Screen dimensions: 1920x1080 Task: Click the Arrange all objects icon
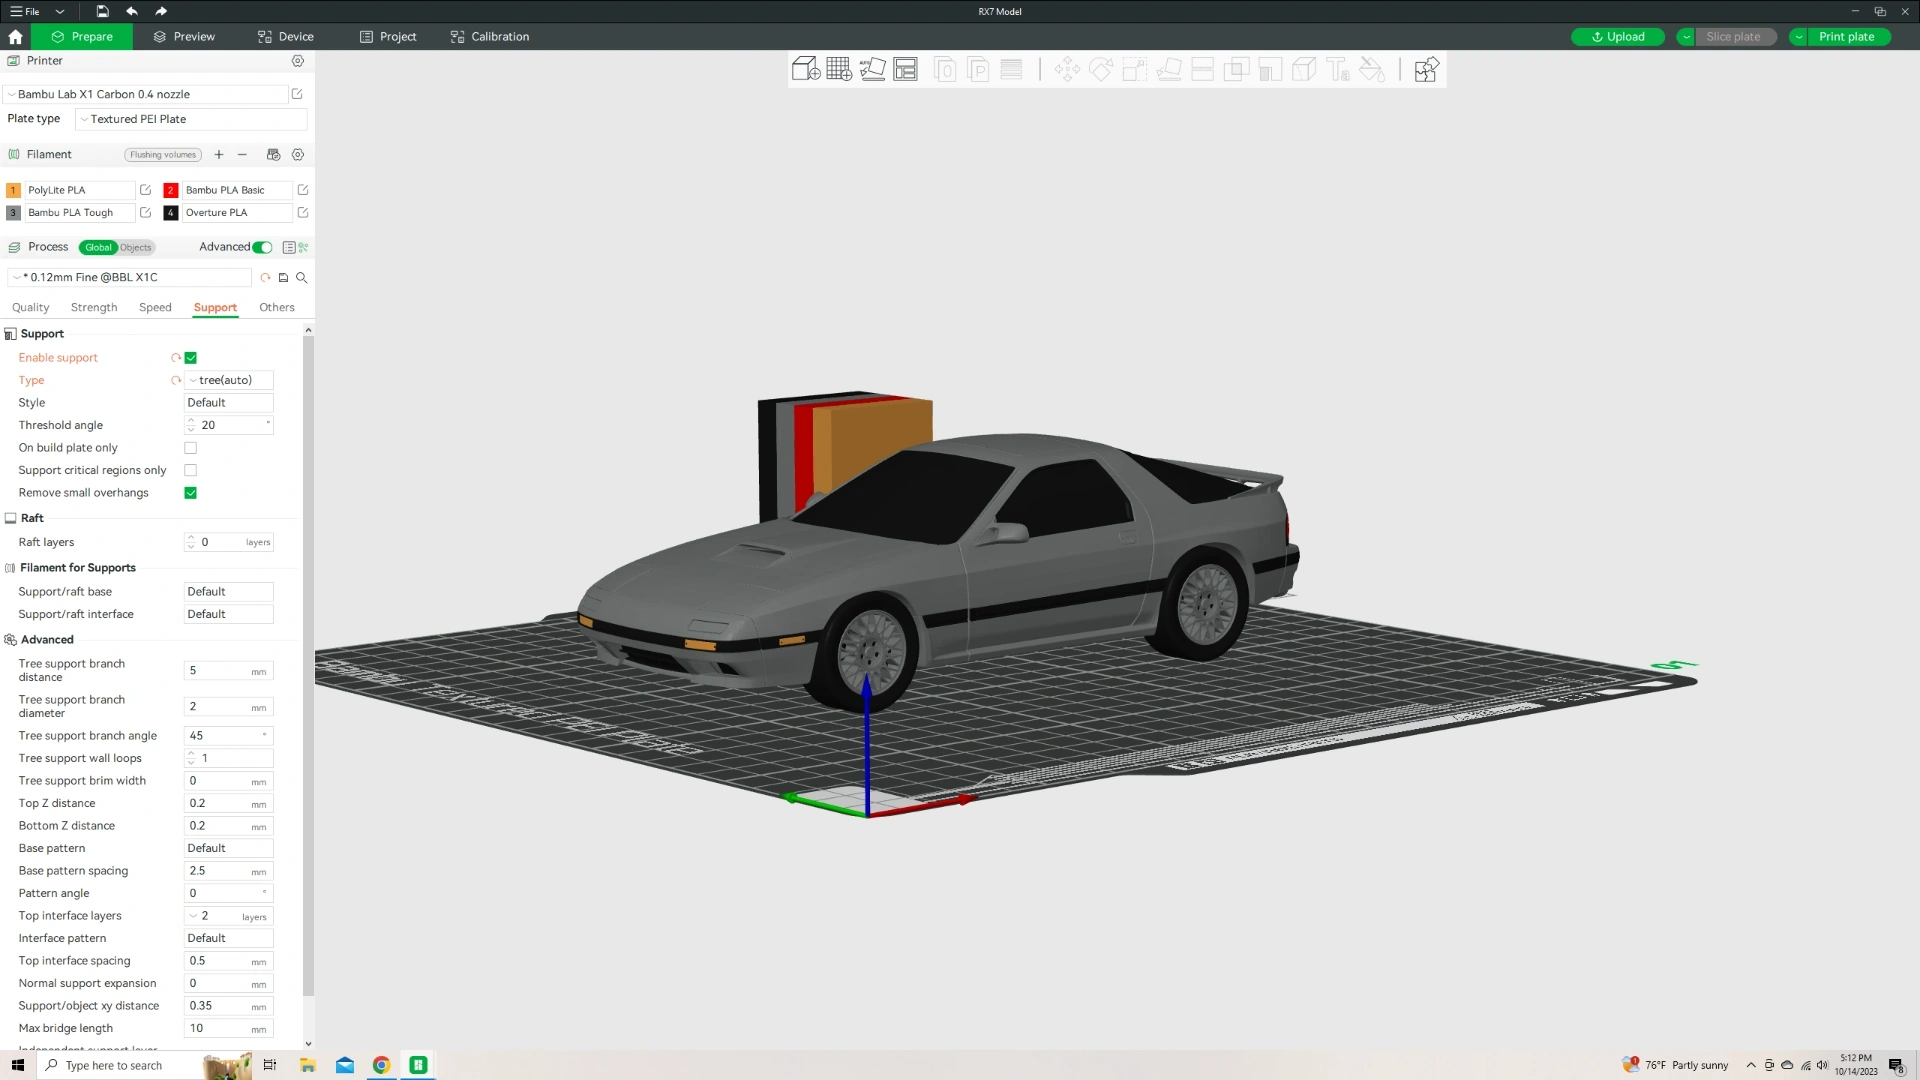tap(905, 69)
